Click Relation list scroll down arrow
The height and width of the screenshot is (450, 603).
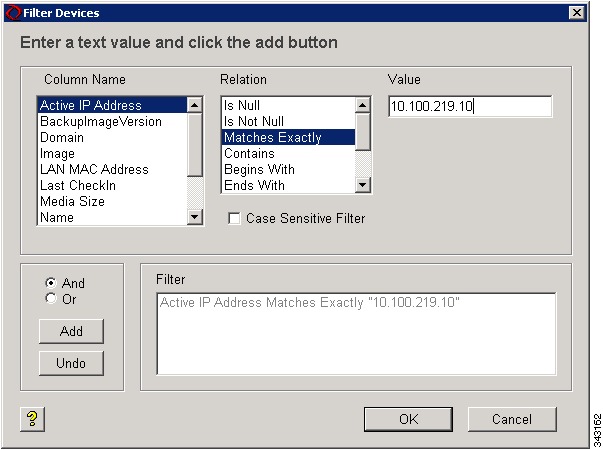pyautogui.click(x=363, y=185)
